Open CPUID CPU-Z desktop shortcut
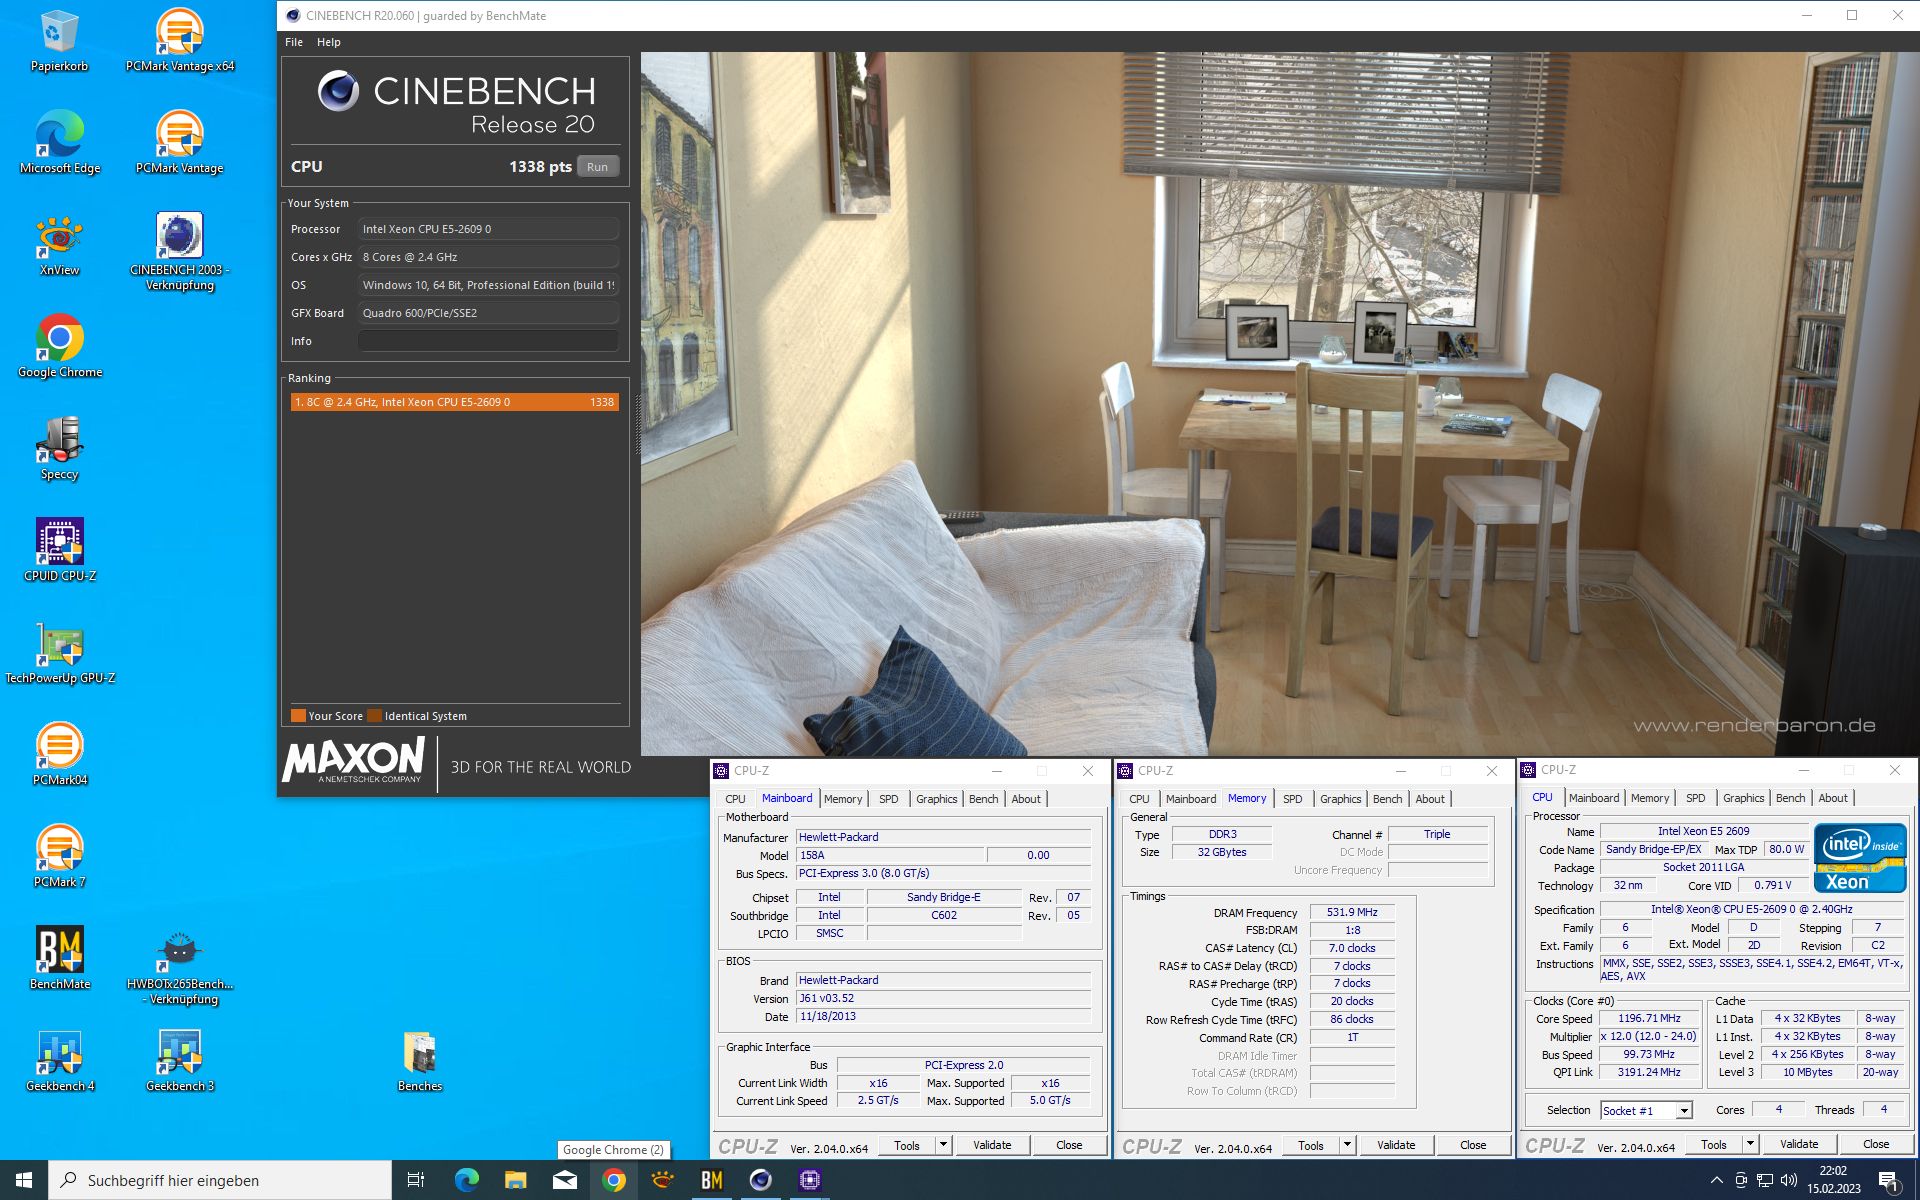 point(59,551)
